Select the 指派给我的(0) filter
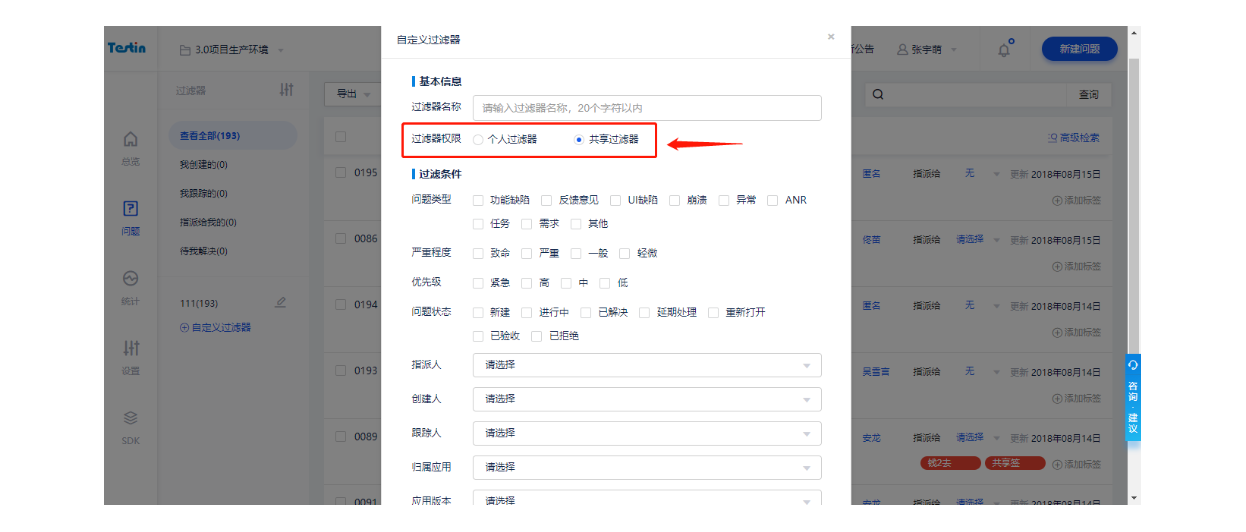Image resolution: width=1246 pixels, height=532 pixels. 208,222
